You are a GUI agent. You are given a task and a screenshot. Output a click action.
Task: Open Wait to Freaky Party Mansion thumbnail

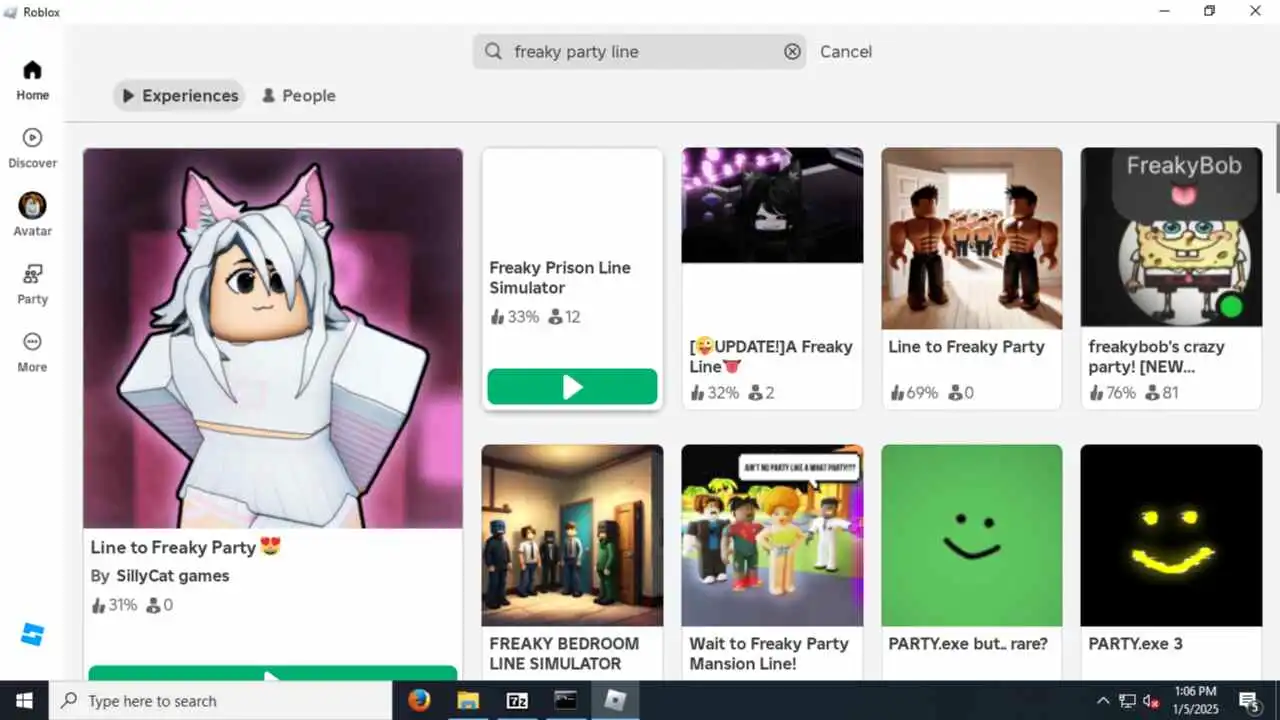point(772,535)
